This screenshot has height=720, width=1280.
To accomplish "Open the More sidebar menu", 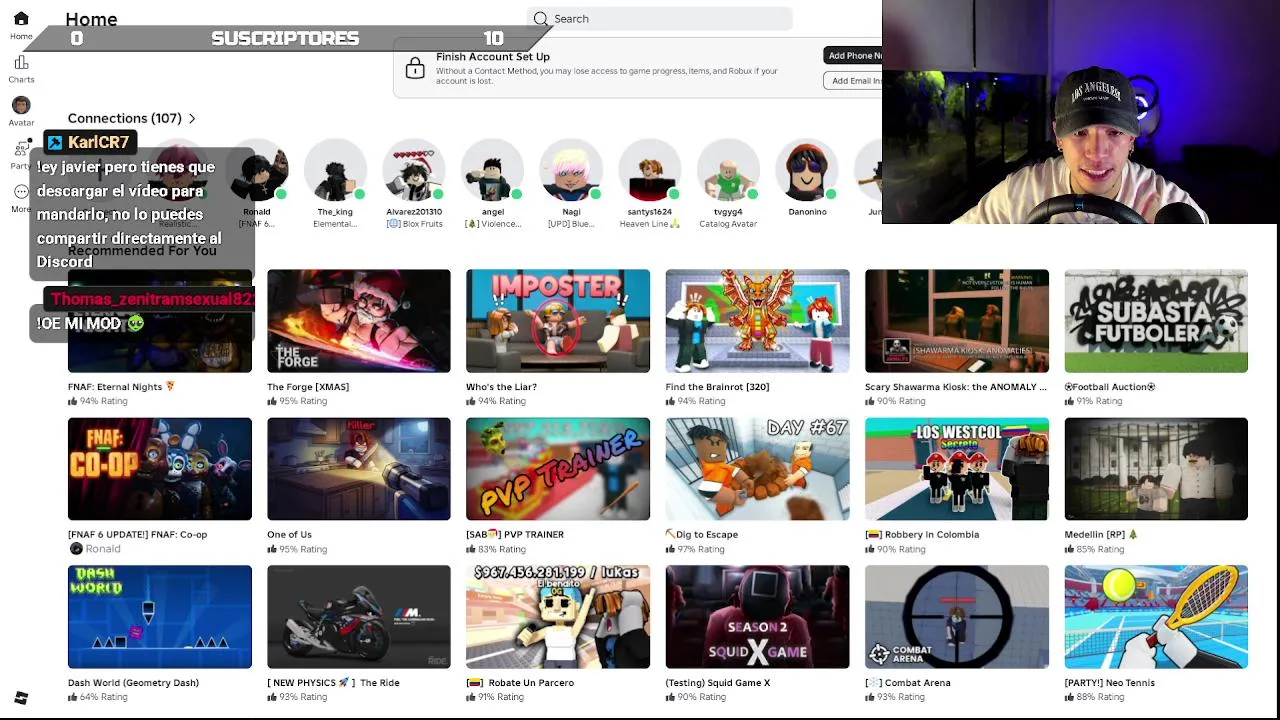I will 21,198.
